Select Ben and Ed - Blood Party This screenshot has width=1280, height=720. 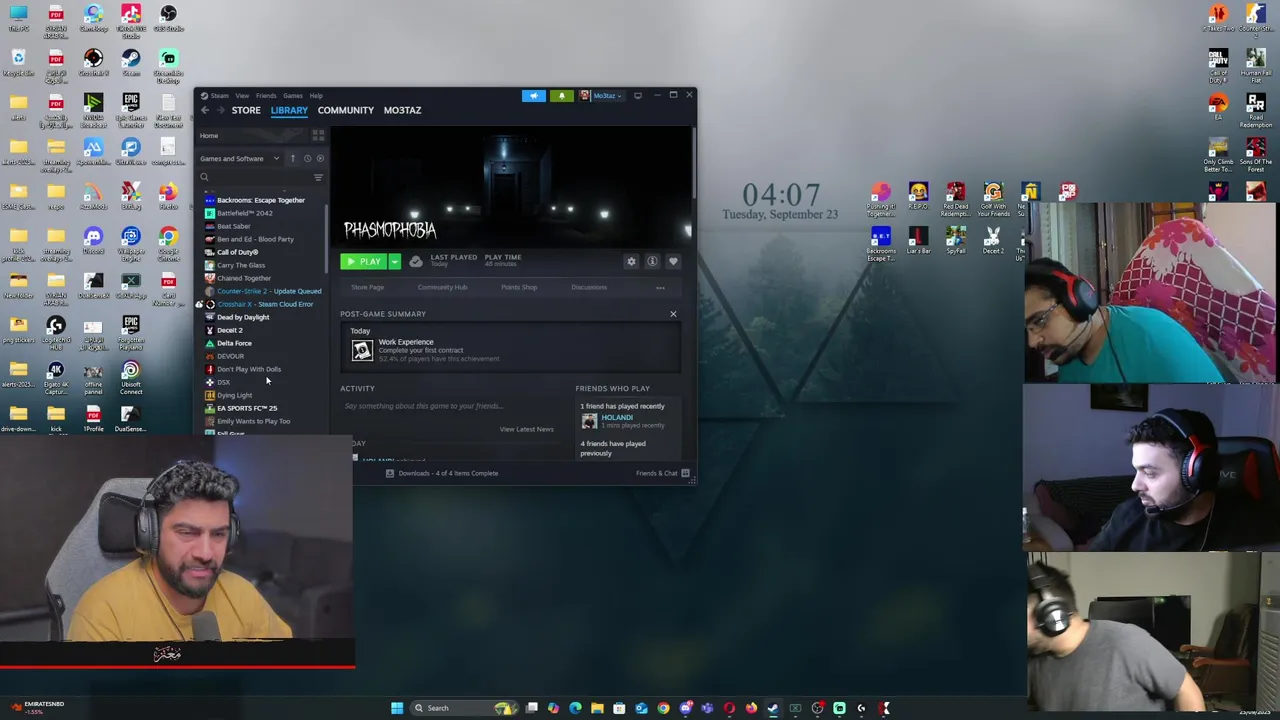point(255,239)
